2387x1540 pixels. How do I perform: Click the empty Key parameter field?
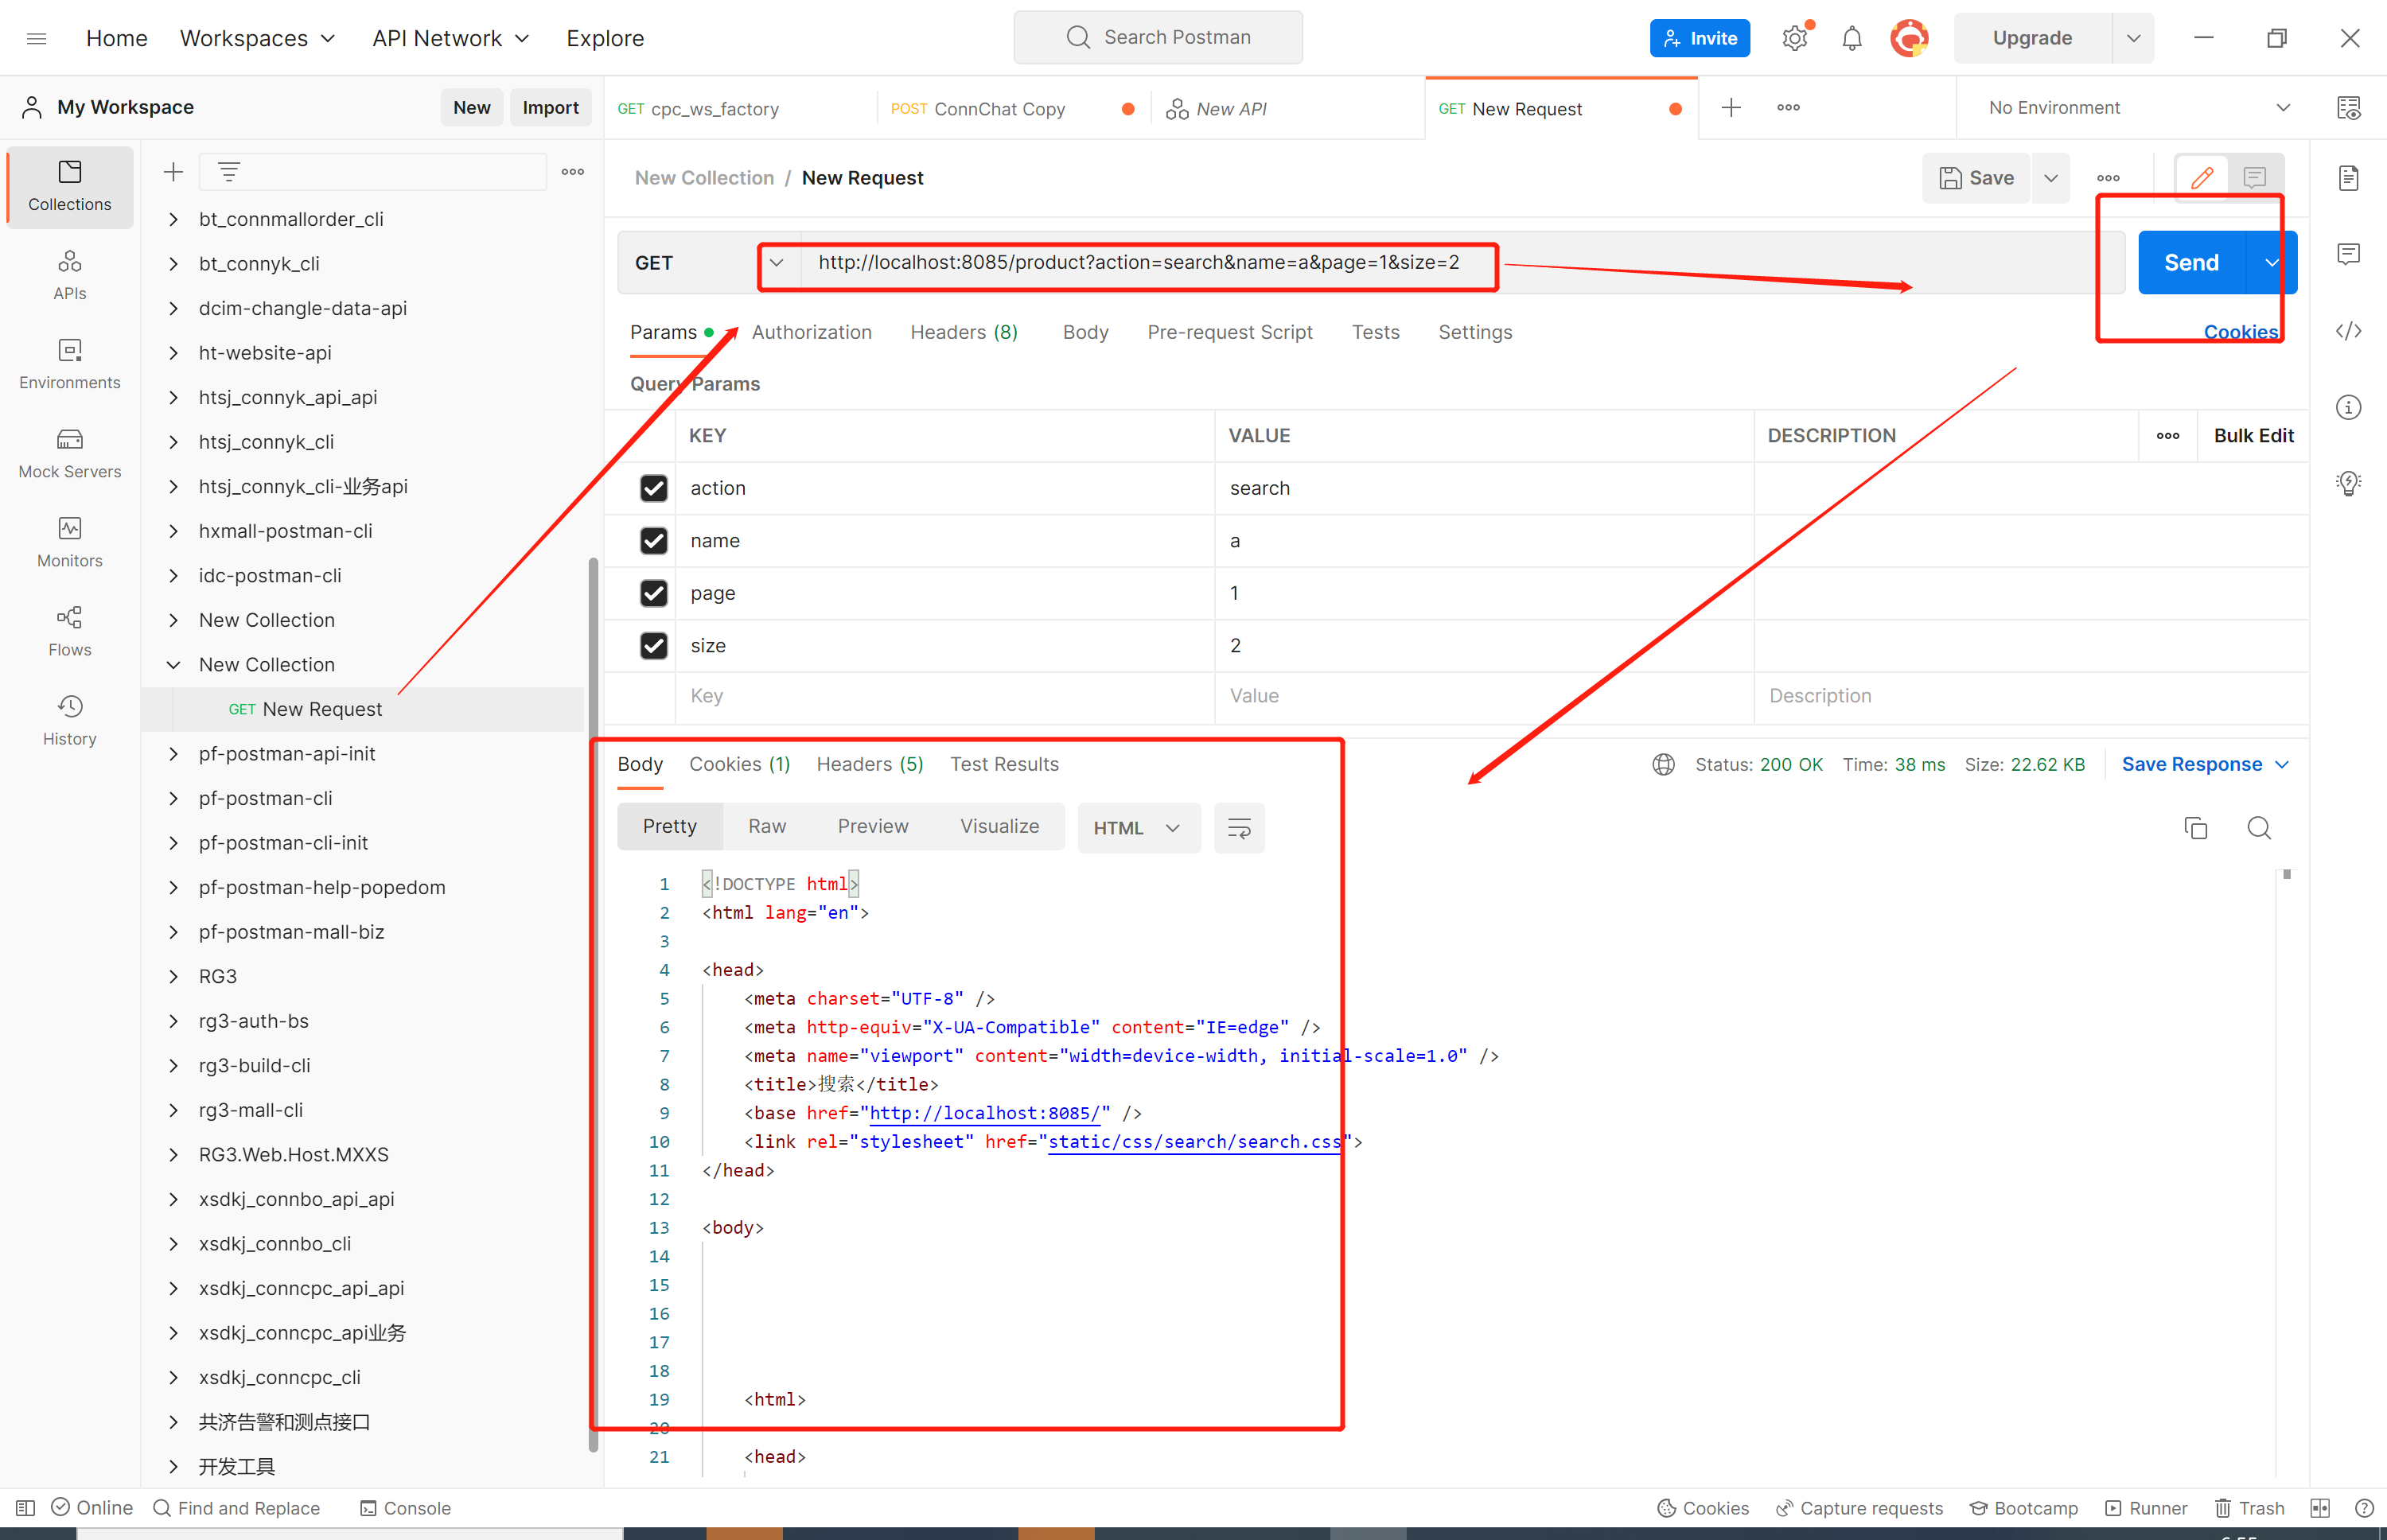click(x=944, y=696)
